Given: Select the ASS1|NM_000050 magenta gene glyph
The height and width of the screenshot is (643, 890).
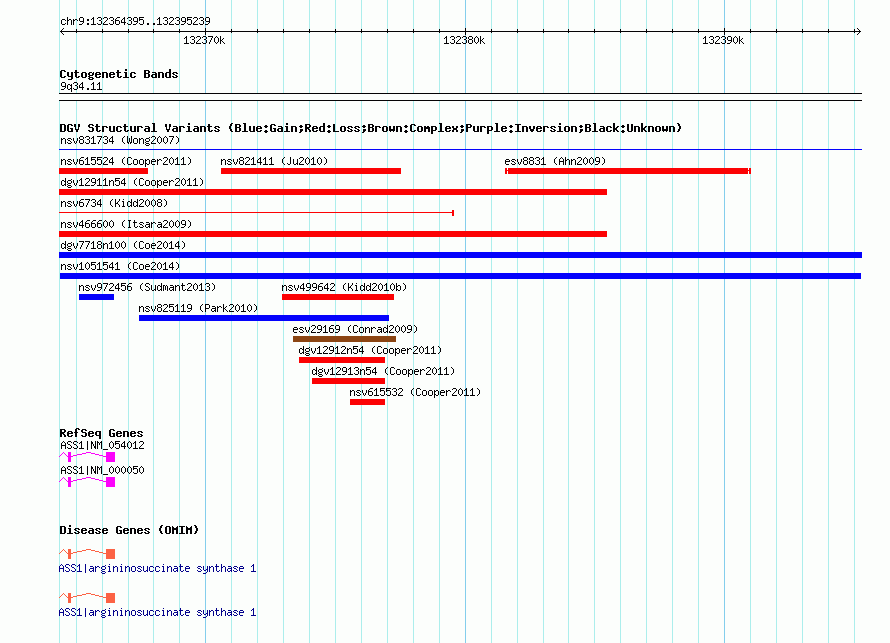Looking at the screenshot, I should [x=87, y=481].
